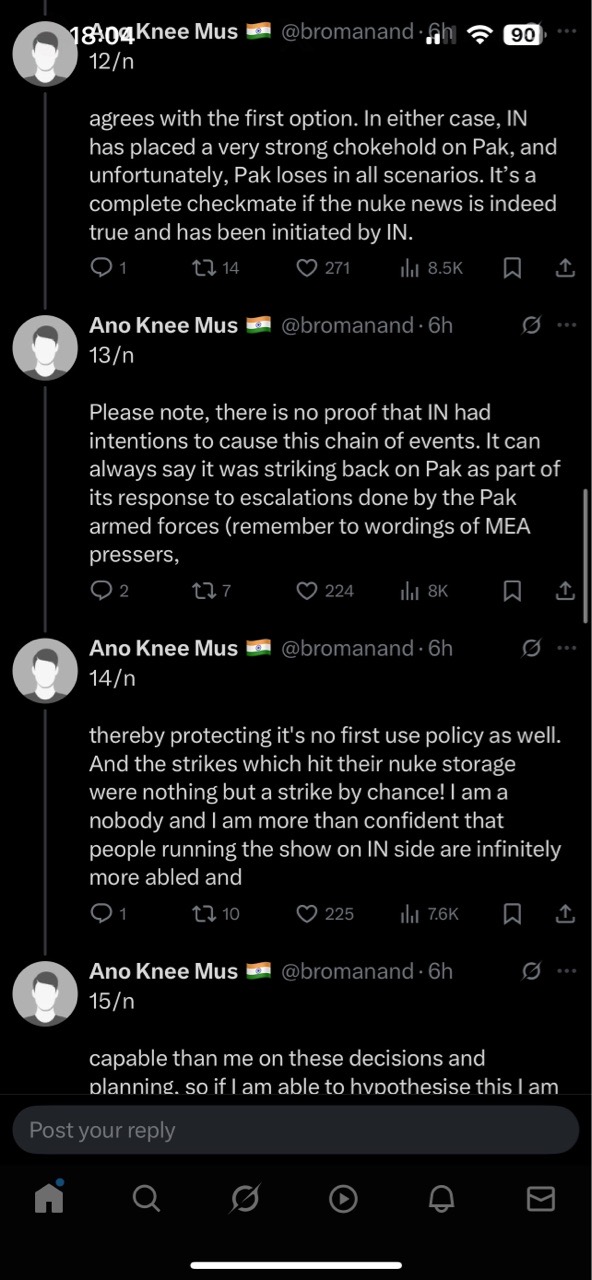The width and height of the screenshot is (592, 1280).
Task: Share the 12/n post
Action: [564, 267]
